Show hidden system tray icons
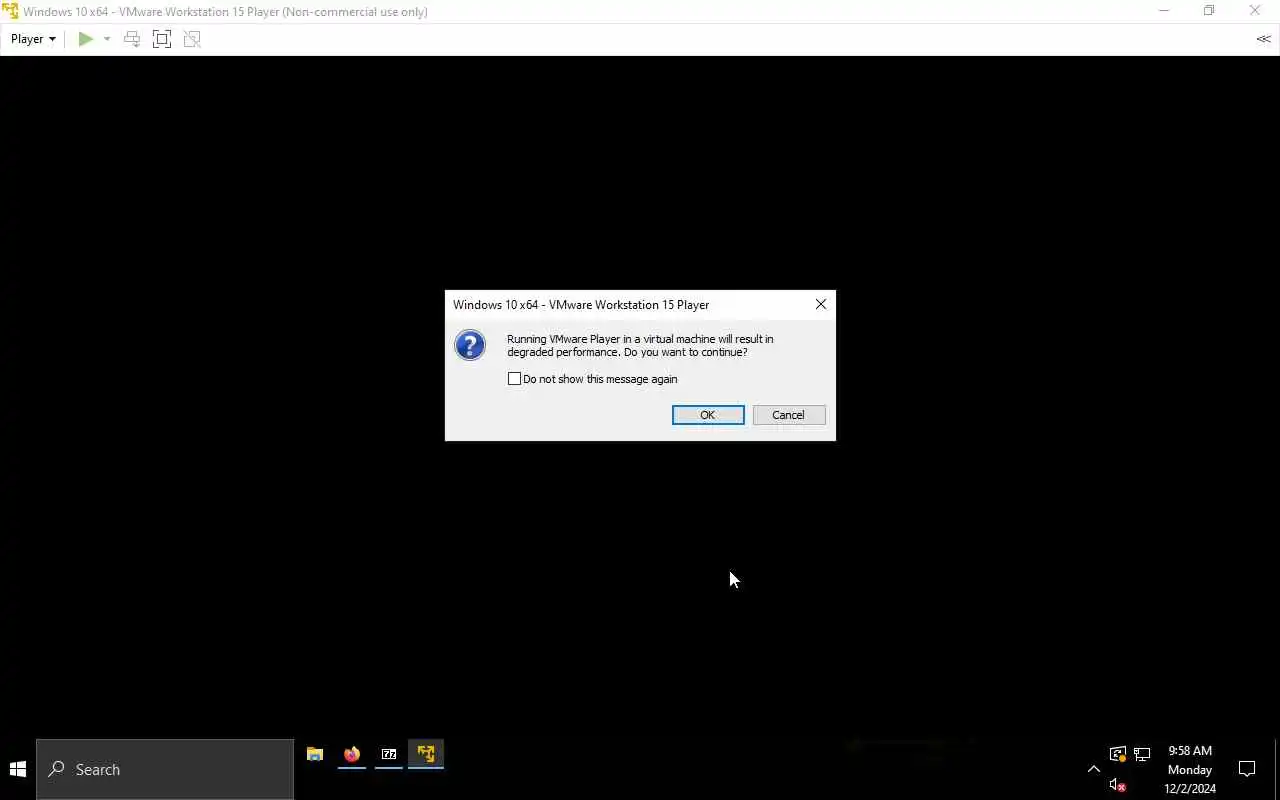1280x800 pixels. pos(1093,769)
